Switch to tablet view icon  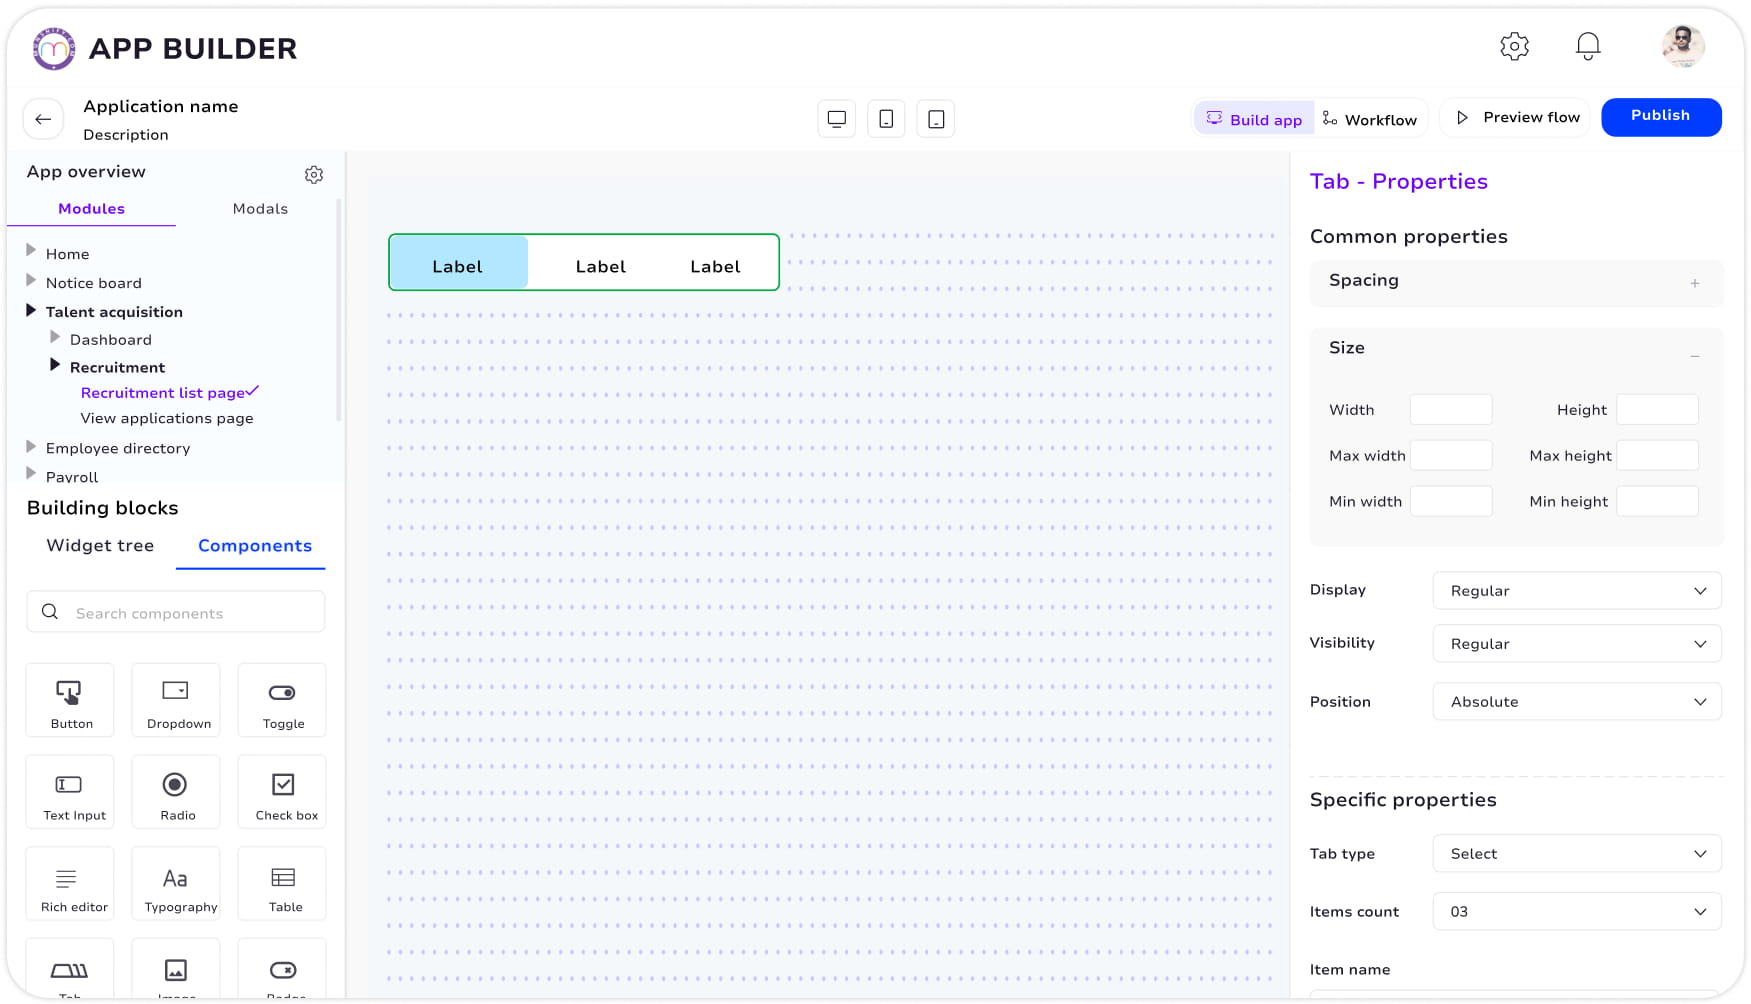pos(936,119)
